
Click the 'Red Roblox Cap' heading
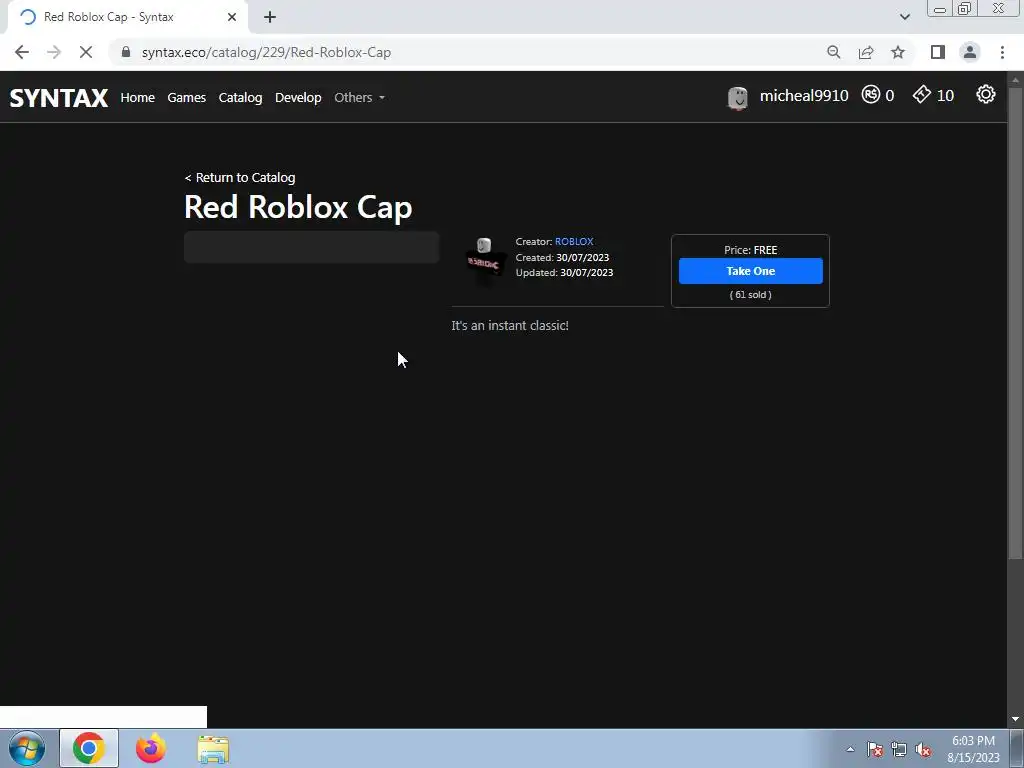298,208
